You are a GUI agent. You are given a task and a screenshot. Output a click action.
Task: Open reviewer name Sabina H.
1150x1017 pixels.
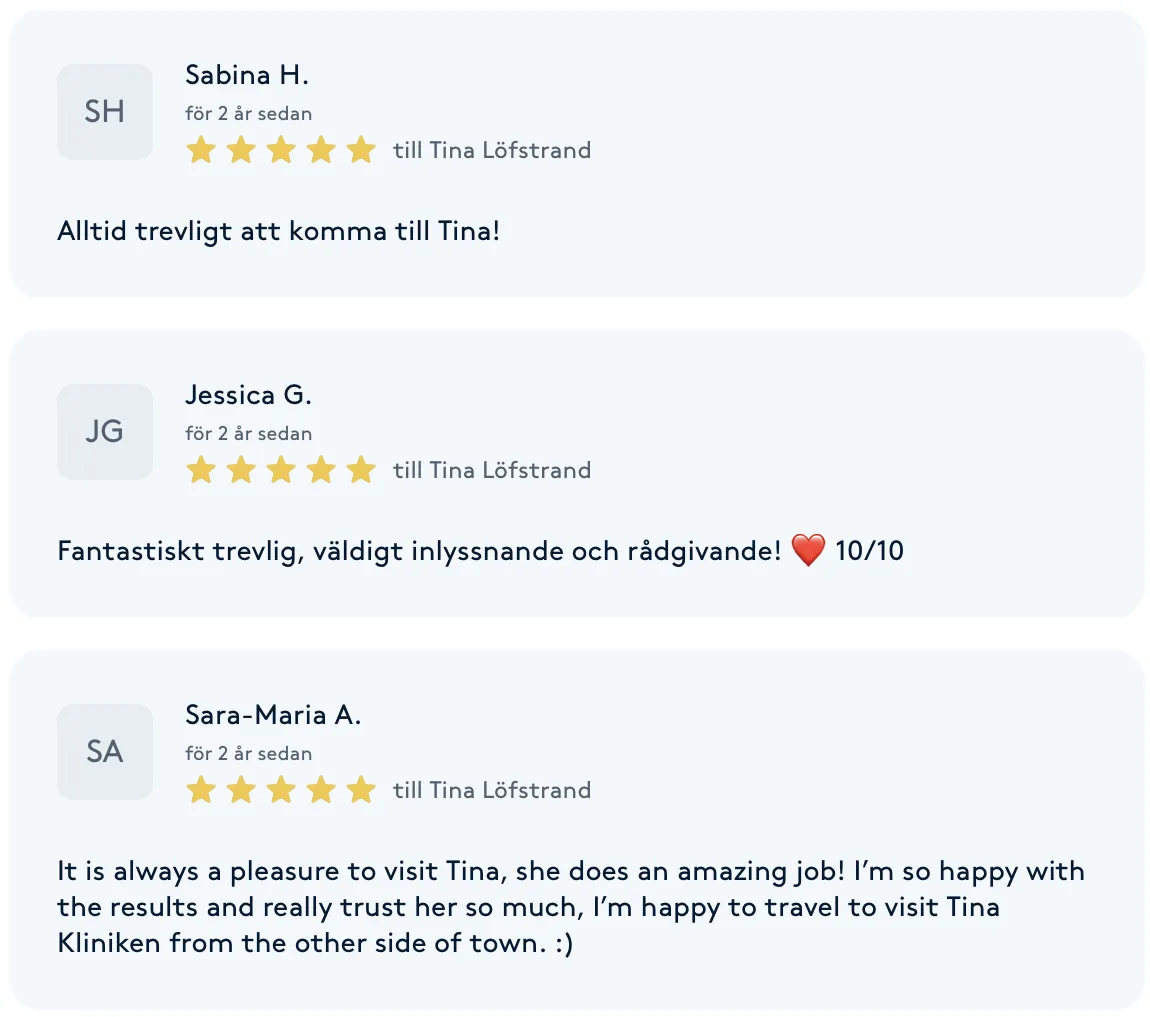pyautogui.click(x=247, y=75)
